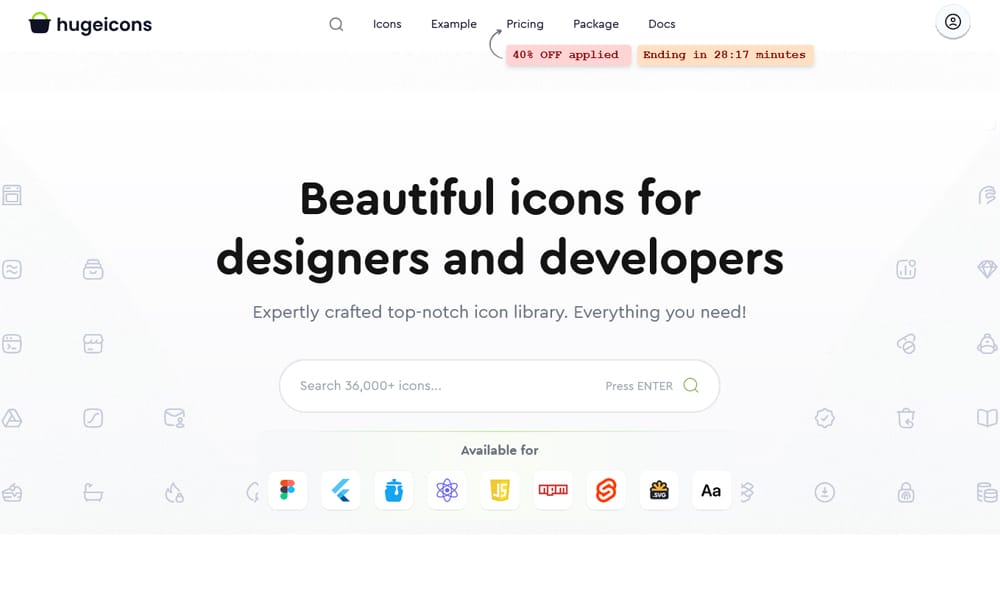
Task: Select the npm package icon
Action: pyautogui.click(x=552, y=490)
